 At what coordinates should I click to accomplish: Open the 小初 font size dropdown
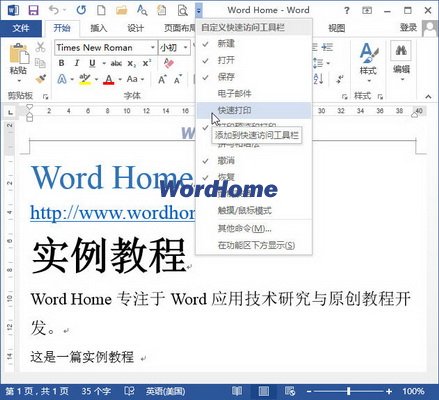185,48
